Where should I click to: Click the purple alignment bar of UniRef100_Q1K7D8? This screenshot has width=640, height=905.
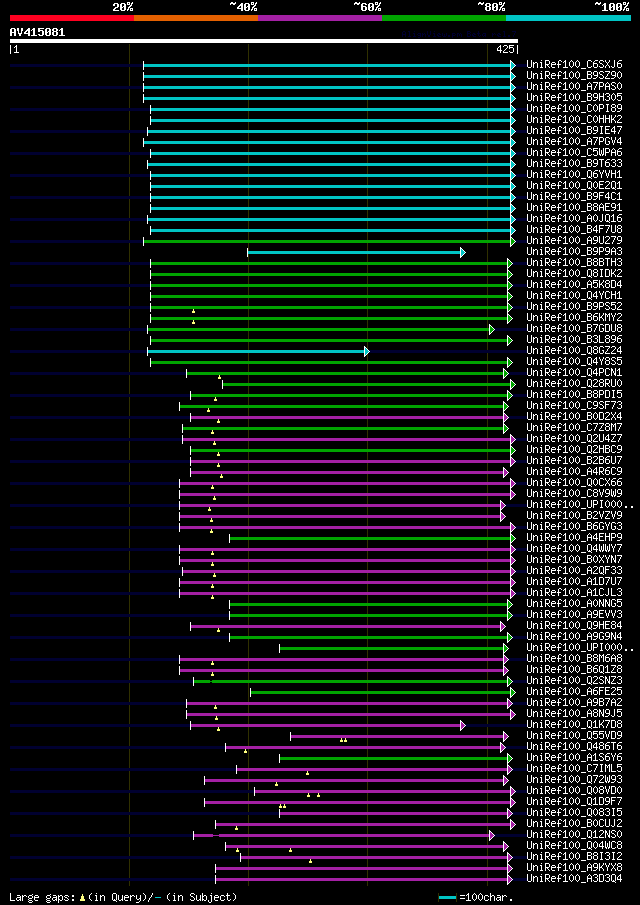click(x=328, y=725)
